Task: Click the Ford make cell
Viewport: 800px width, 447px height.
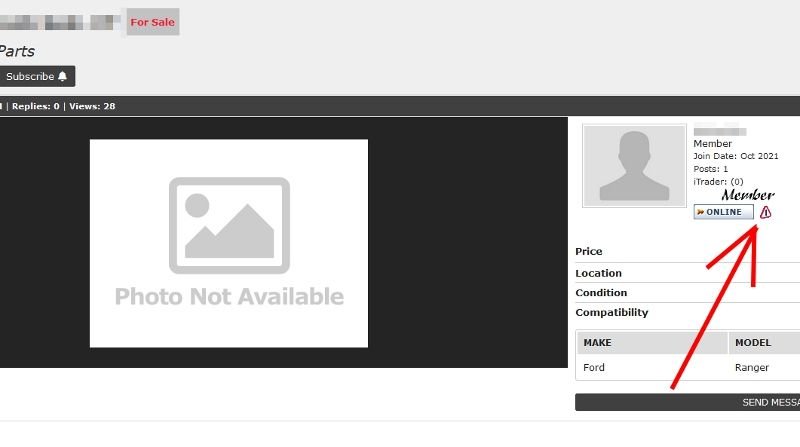Action: (594, 367)
